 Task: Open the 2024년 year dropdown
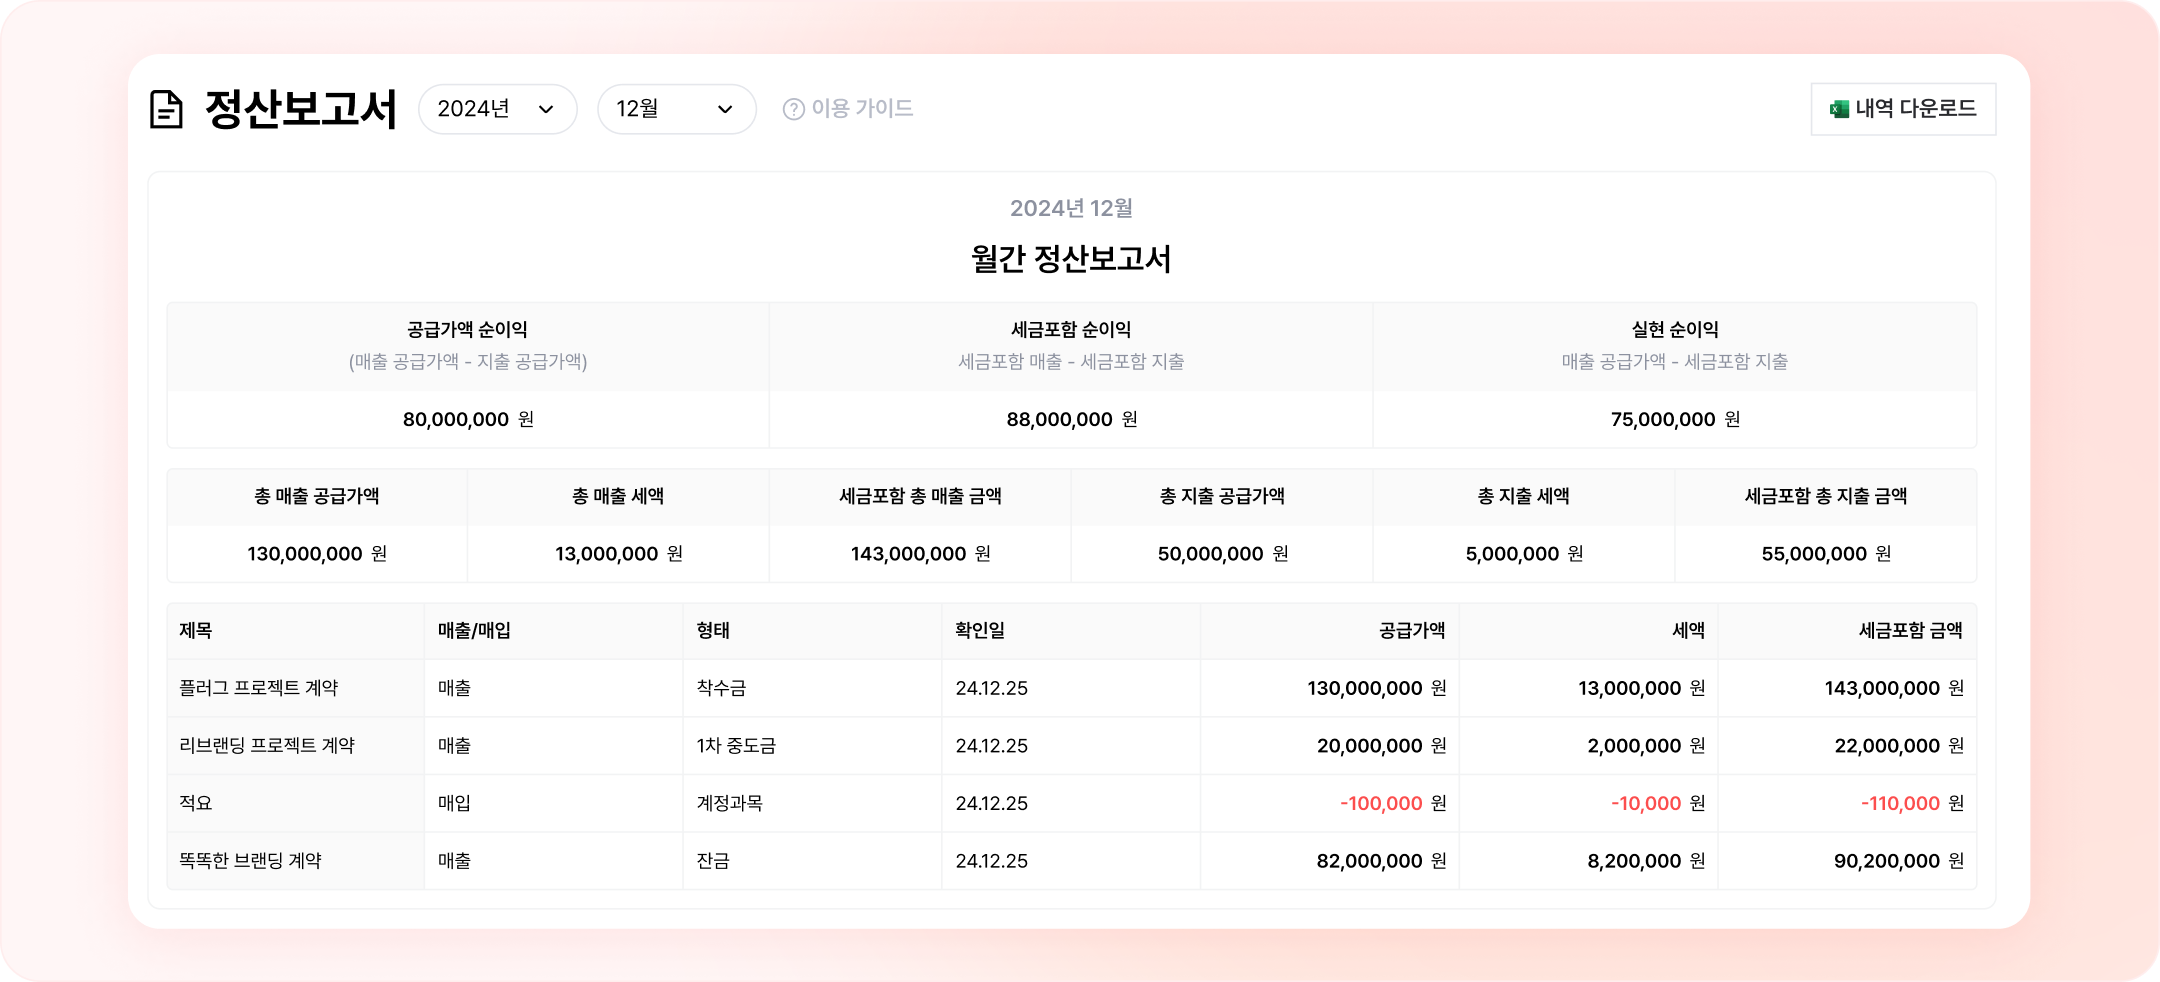[x=497, y=109]
